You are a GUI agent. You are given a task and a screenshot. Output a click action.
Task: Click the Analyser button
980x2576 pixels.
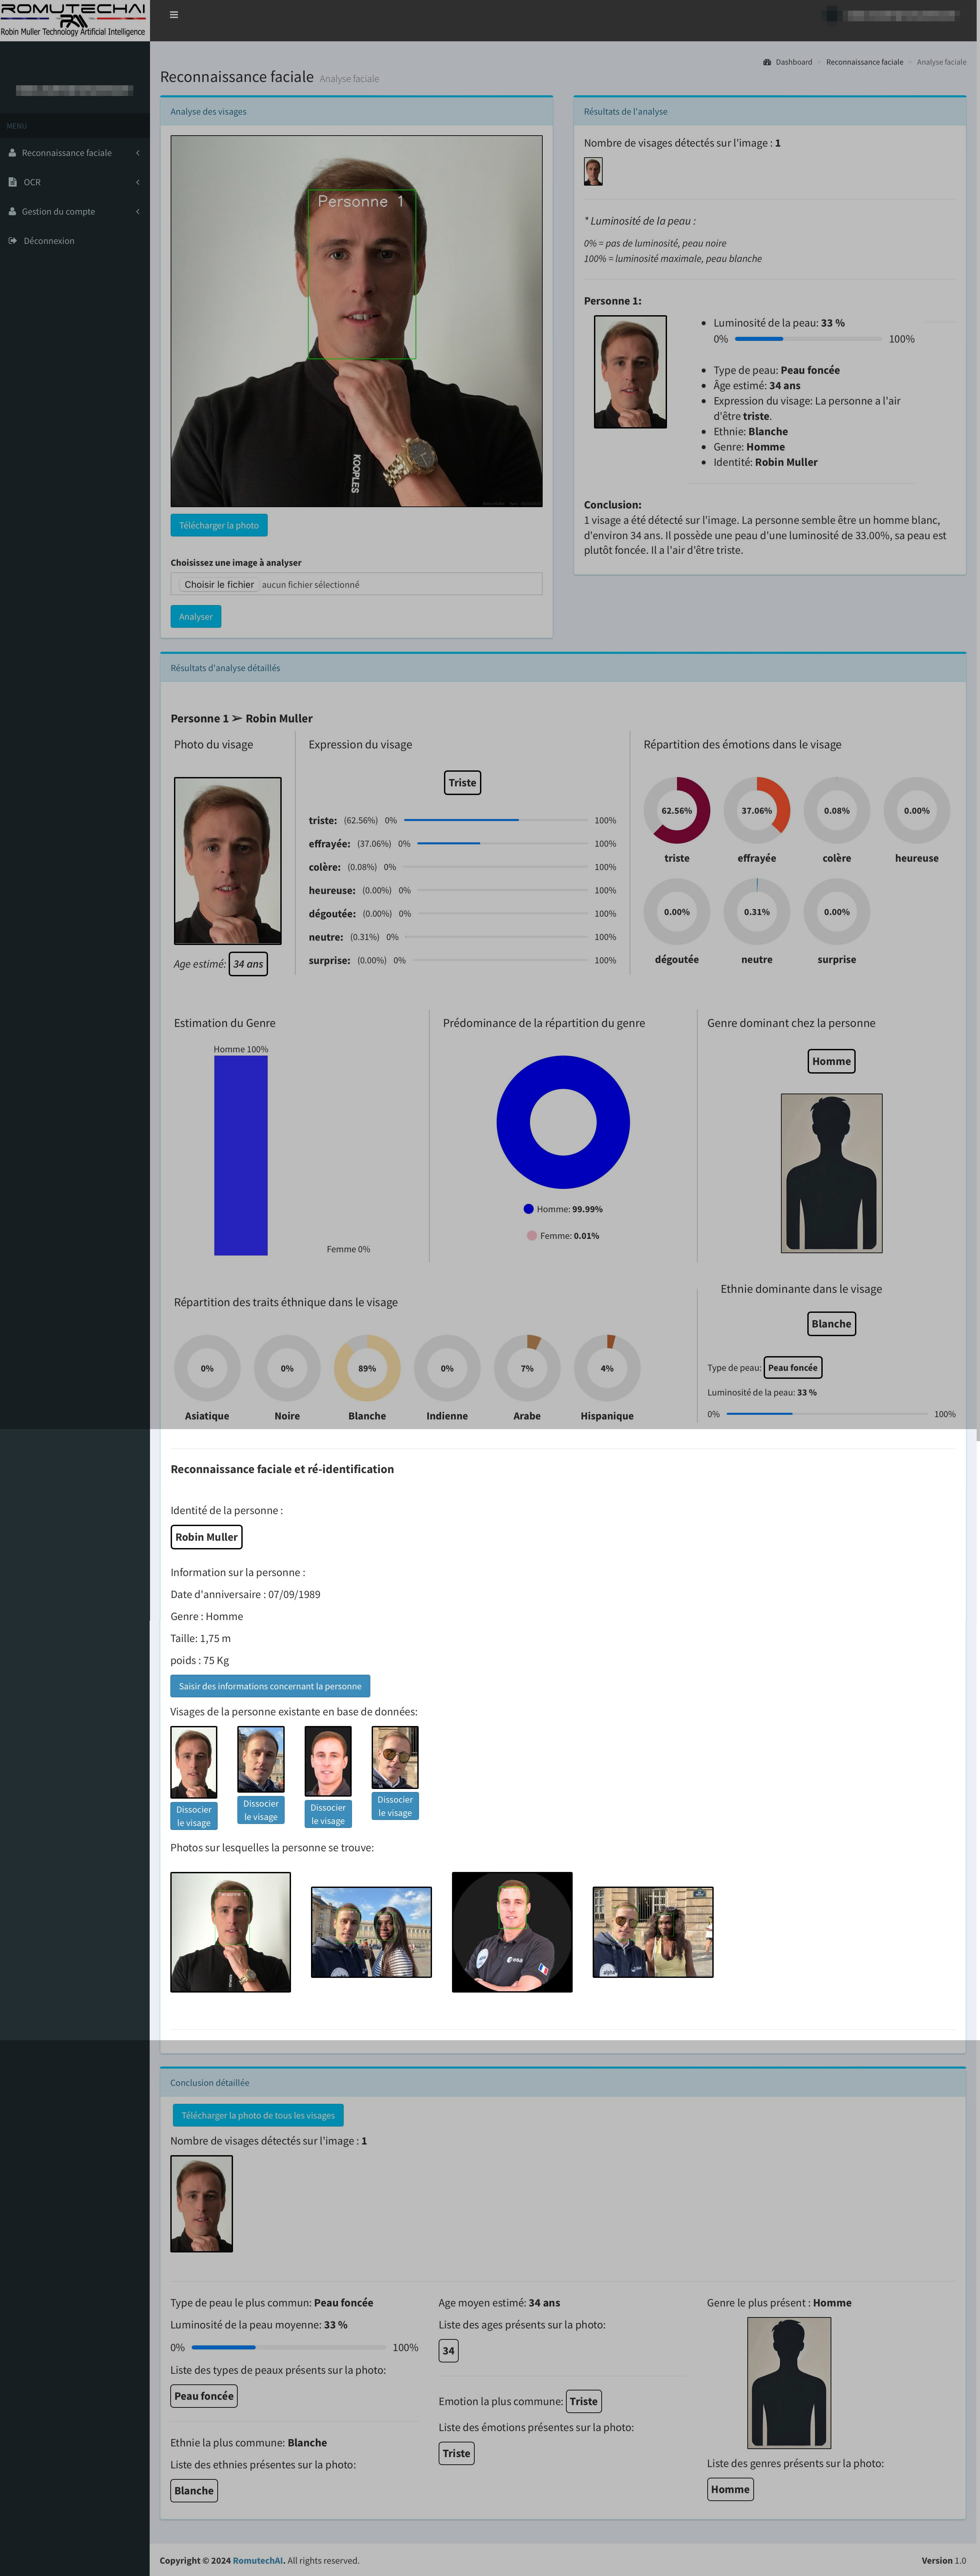point(196,617)
